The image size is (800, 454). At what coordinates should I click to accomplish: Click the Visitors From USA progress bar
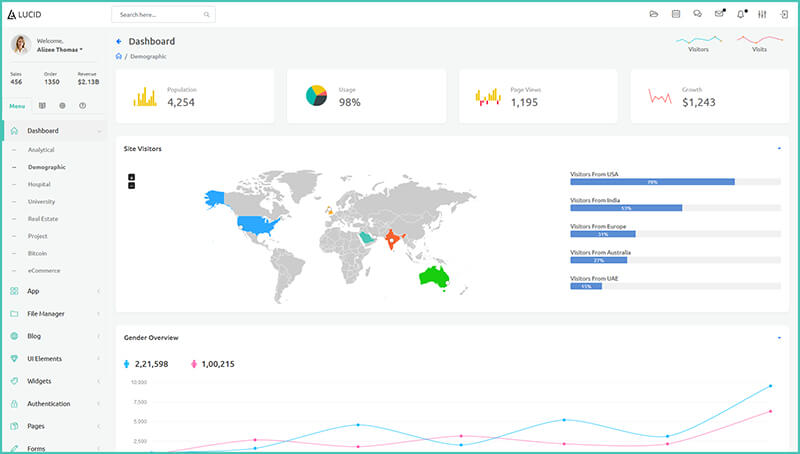pyautogui.click(x=652, y=182)
